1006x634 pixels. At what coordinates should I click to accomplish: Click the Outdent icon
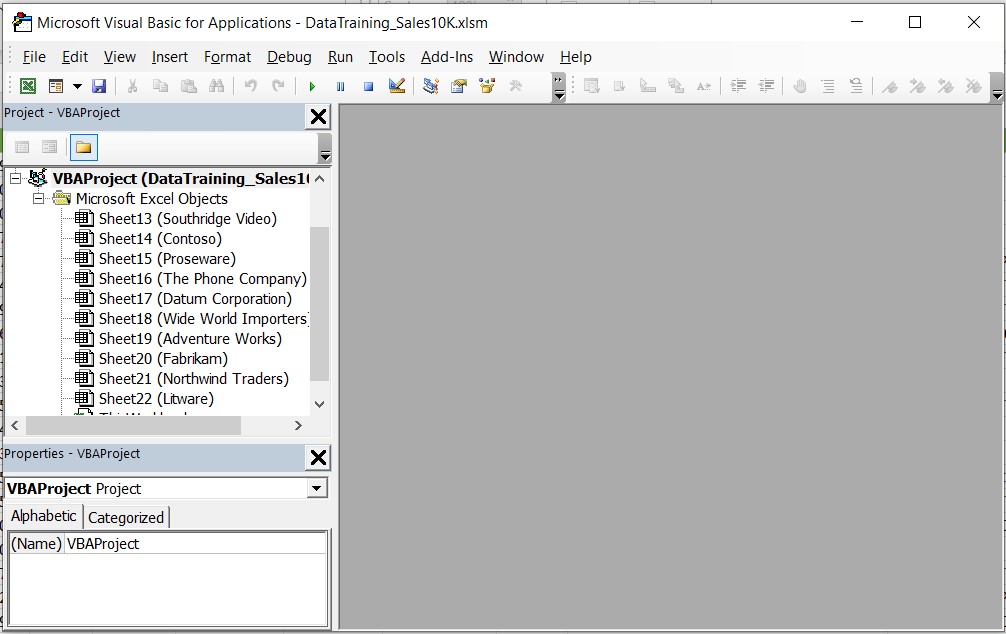pyautogui.click(x=766, y=86)
